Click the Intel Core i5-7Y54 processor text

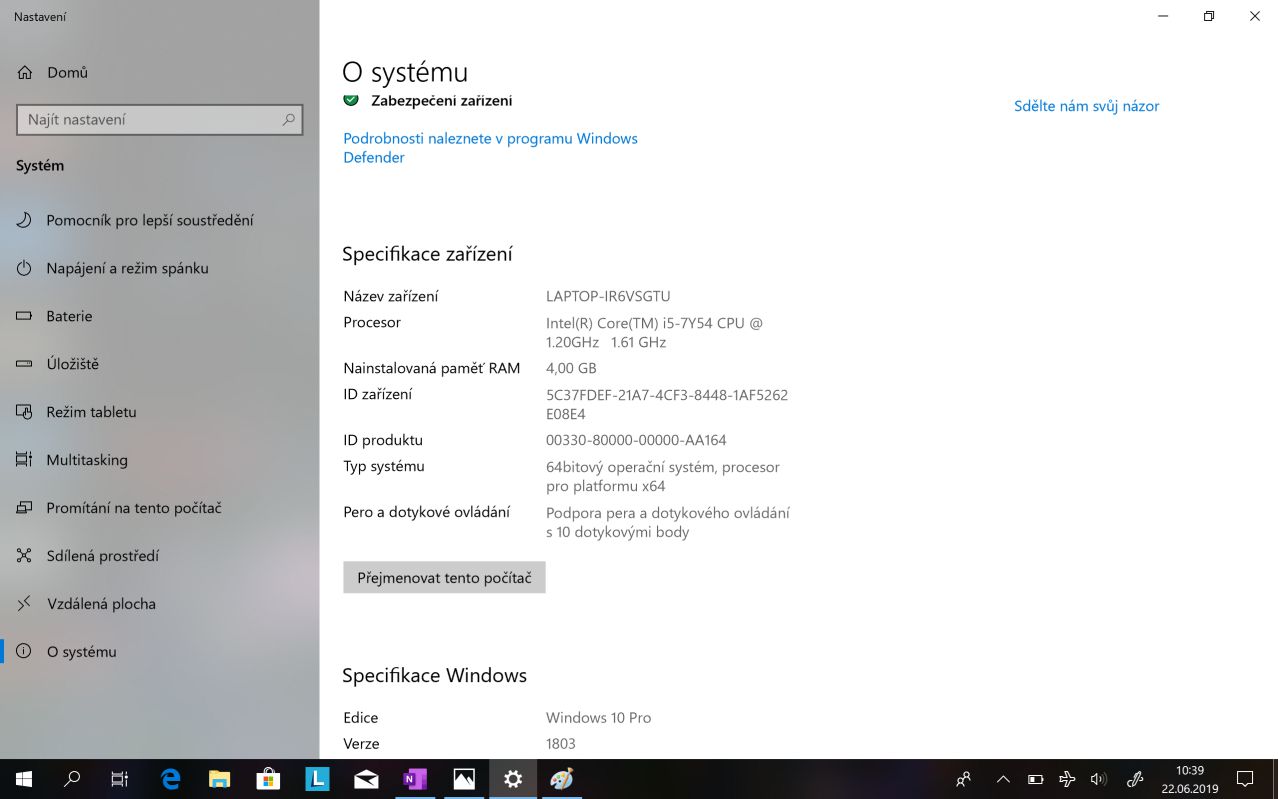click(x=654, y=333)
